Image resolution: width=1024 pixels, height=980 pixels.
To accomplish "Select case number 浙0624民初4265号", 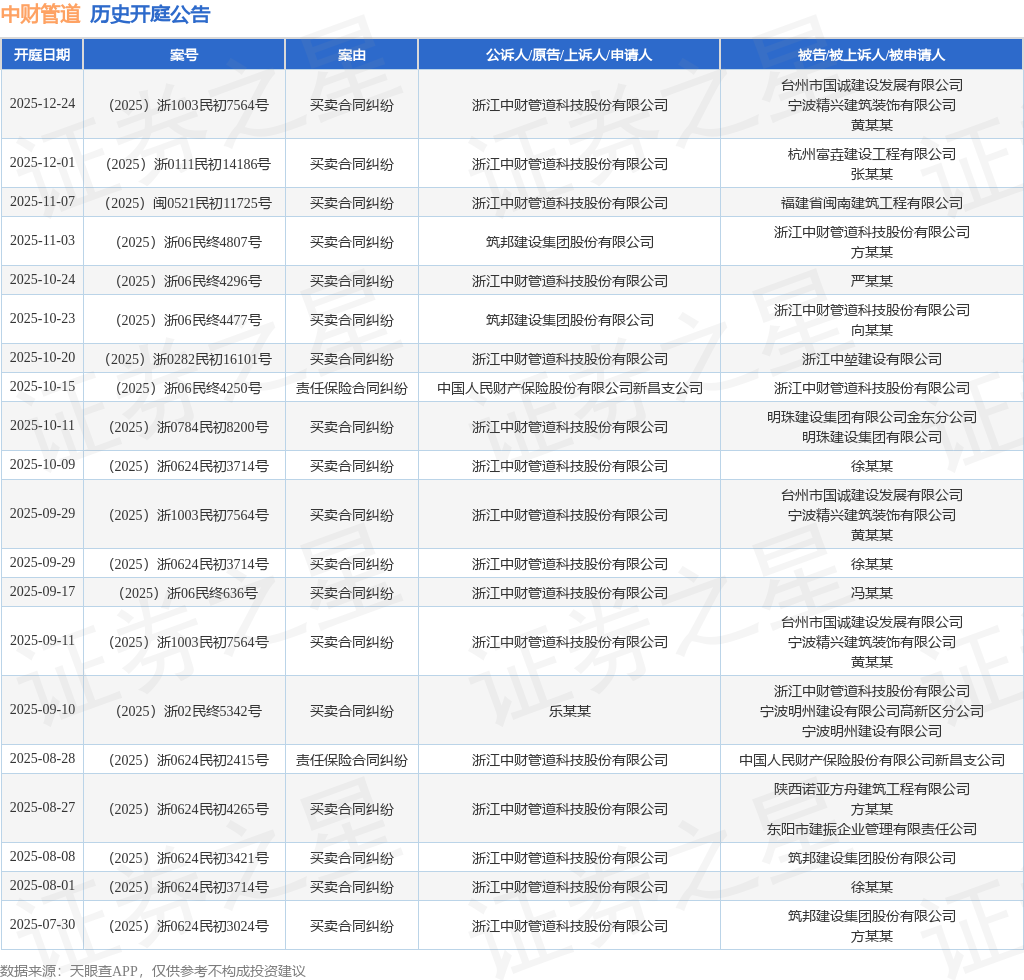I will [x=189, y=809].
